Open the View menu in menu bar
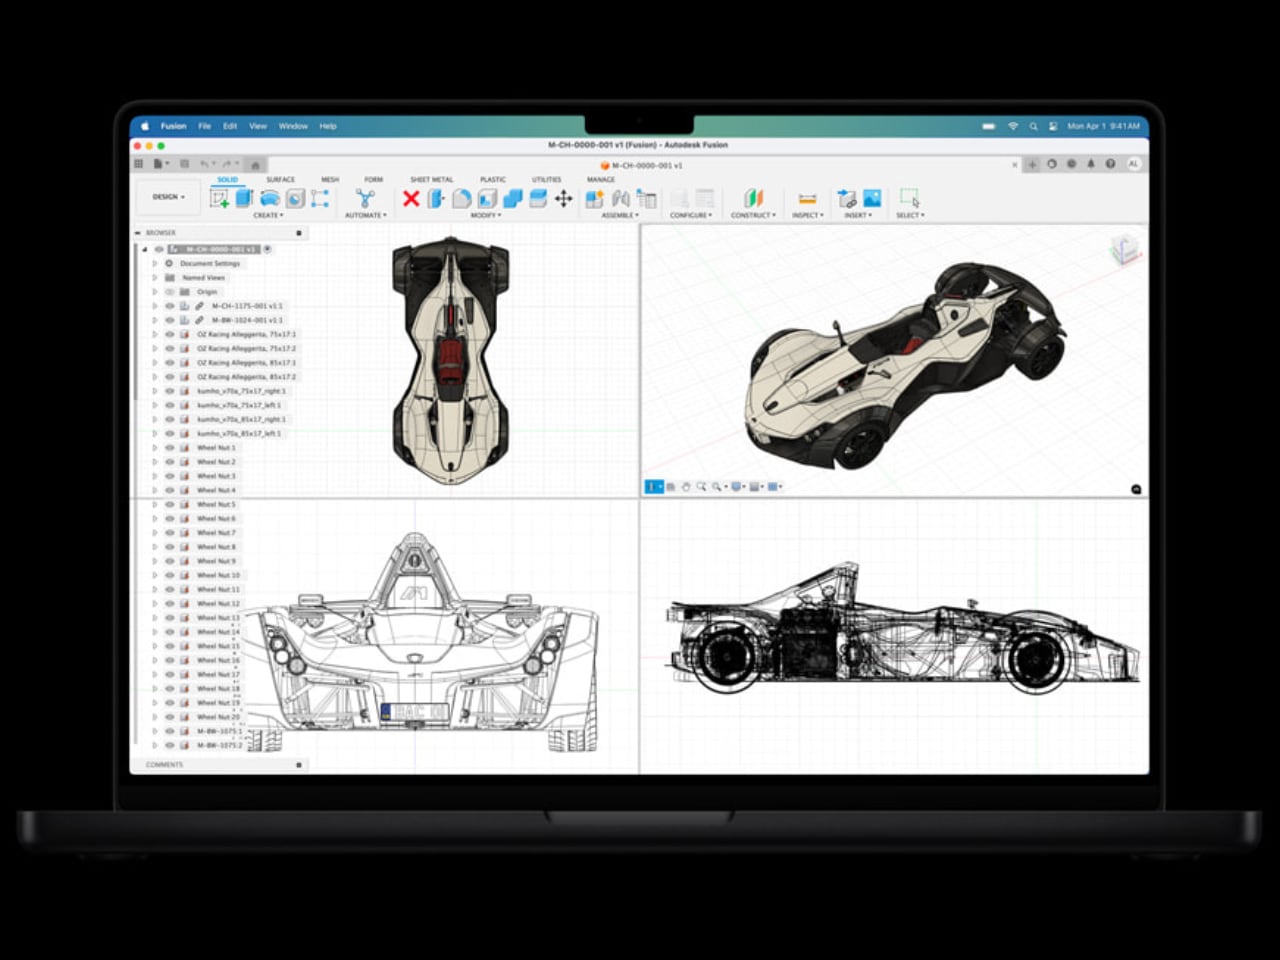 click(x=258, y=126)
